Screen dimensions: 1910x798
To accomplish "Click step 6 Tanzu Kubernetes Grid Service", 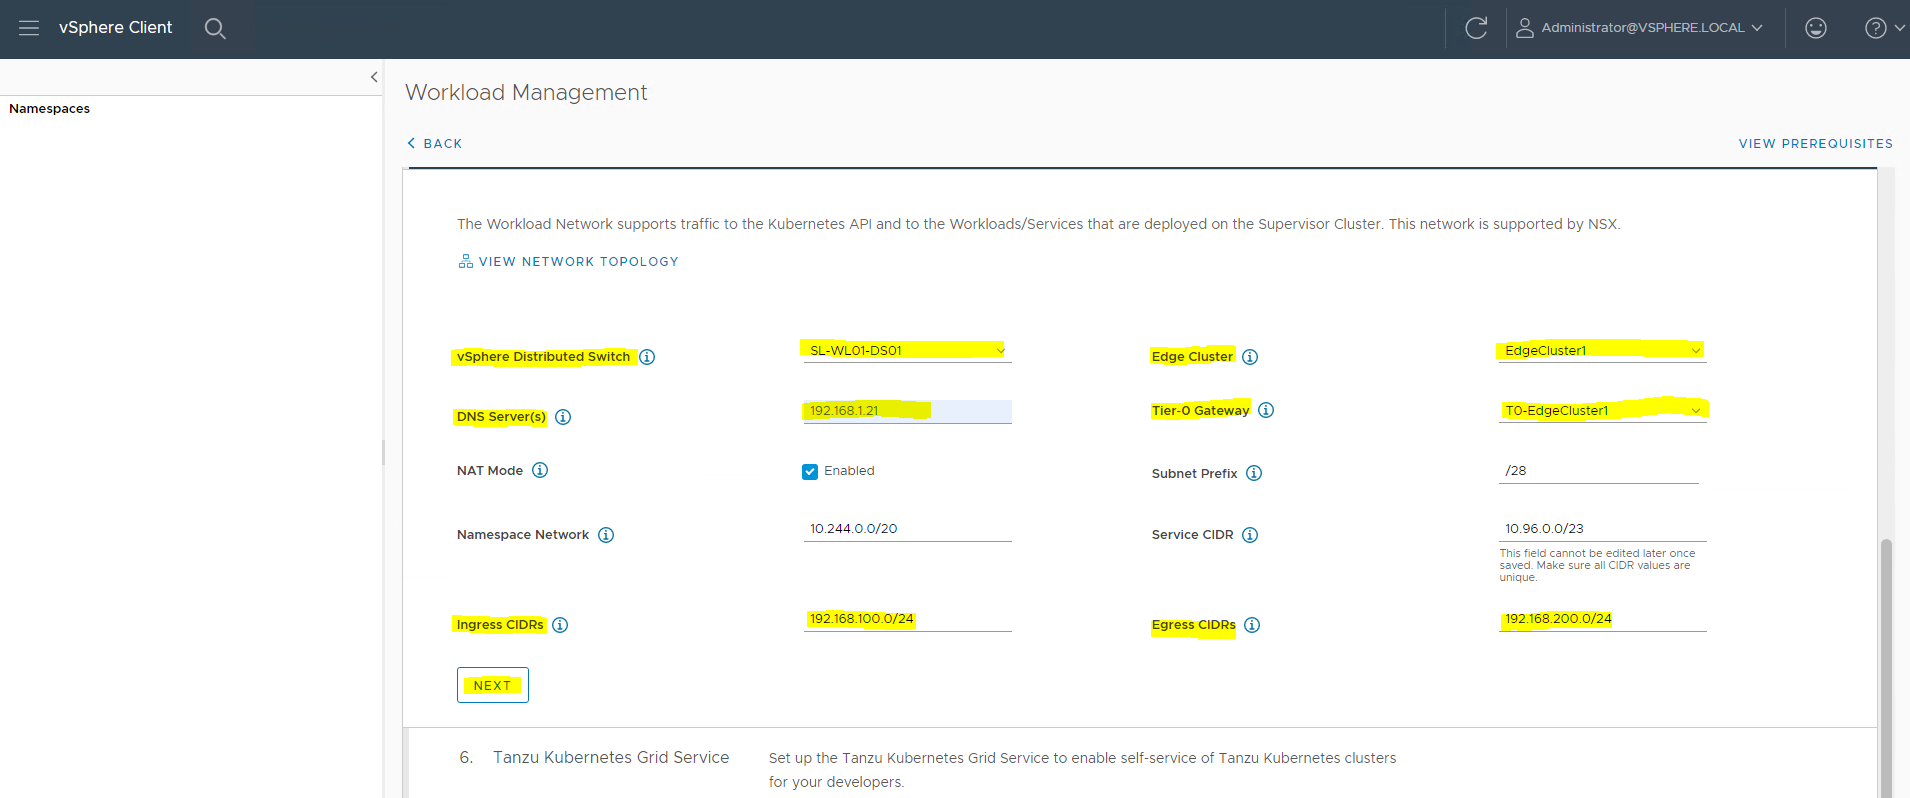I will click(611, 758).
